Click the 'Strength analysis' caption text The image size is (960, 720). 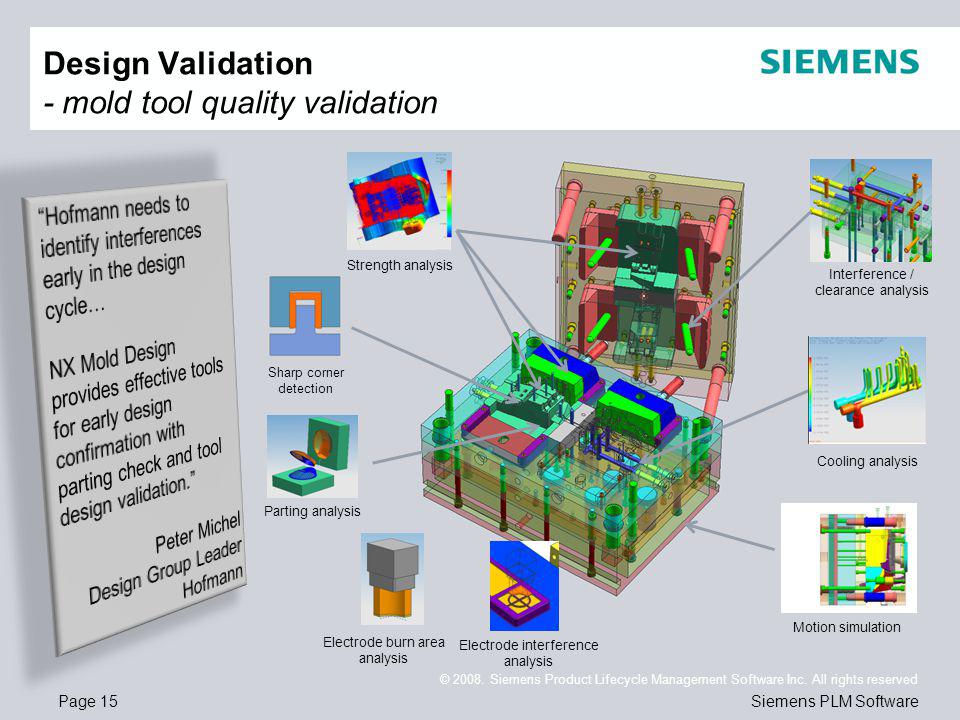coord(399,265)
